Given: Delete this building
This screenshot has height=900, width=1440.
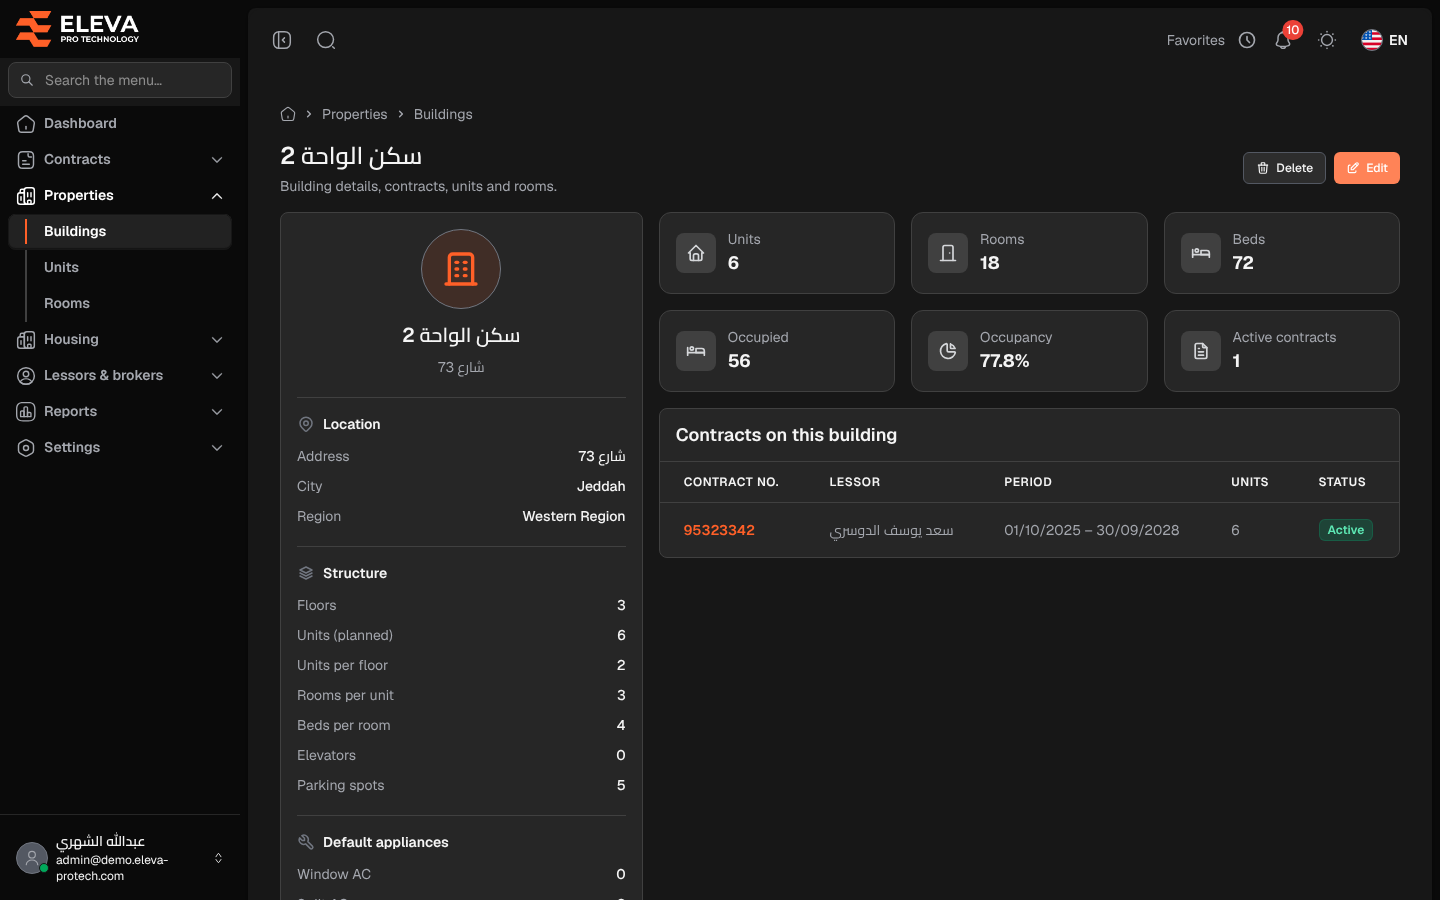Looking at the screenshot, I should (x=1284, y=168).
